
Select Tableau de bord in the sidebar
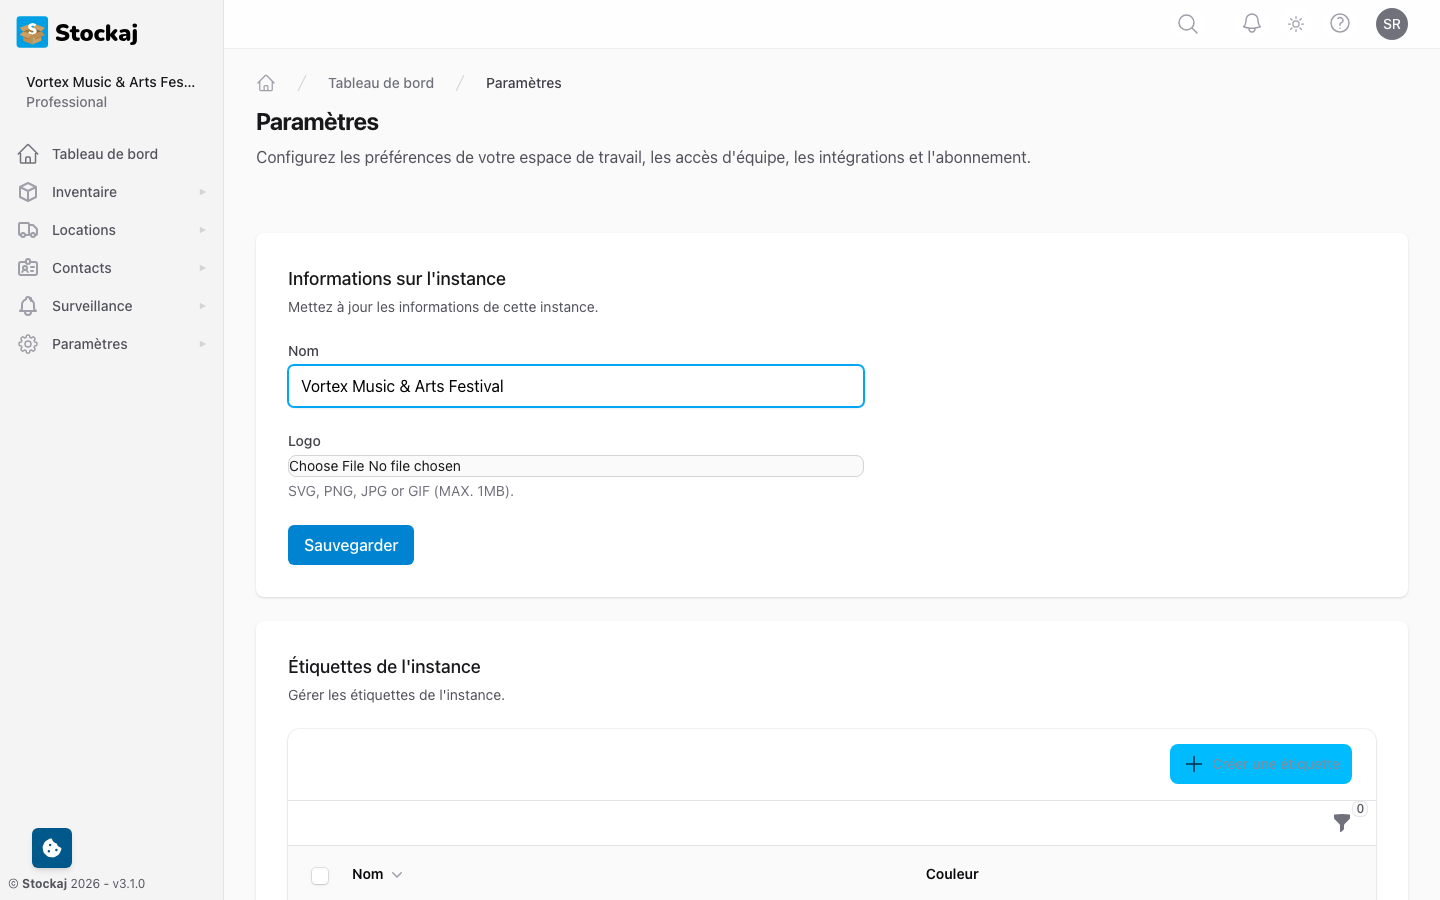(103, 153)
